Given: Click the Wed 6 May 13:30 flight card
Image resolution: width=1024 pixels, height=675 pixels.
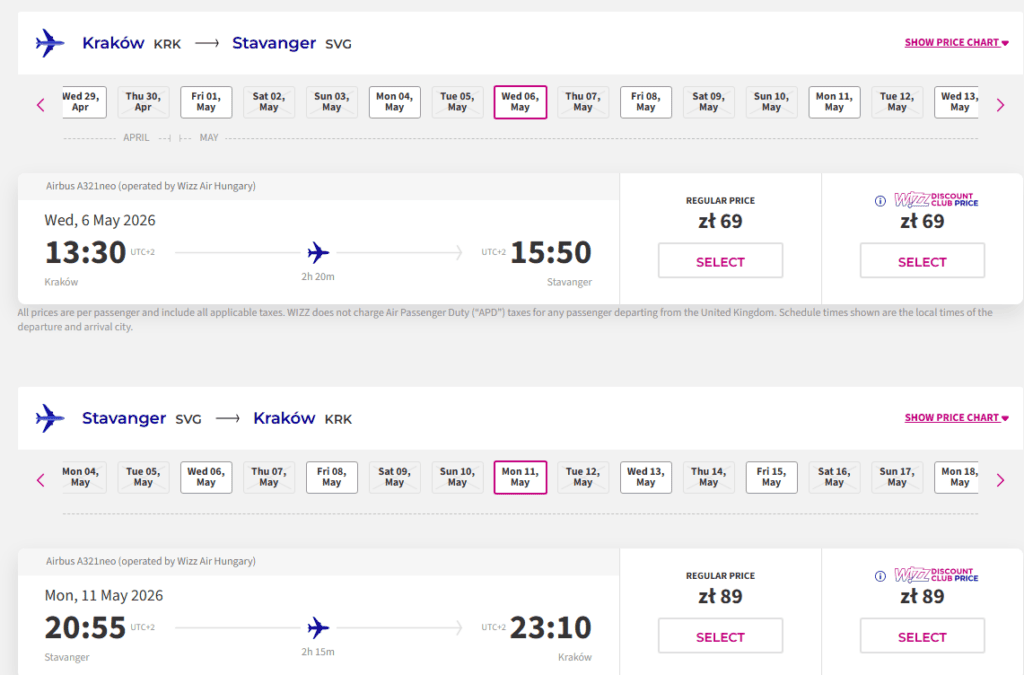Looking at the screenshot, I should tap(318, 251).
